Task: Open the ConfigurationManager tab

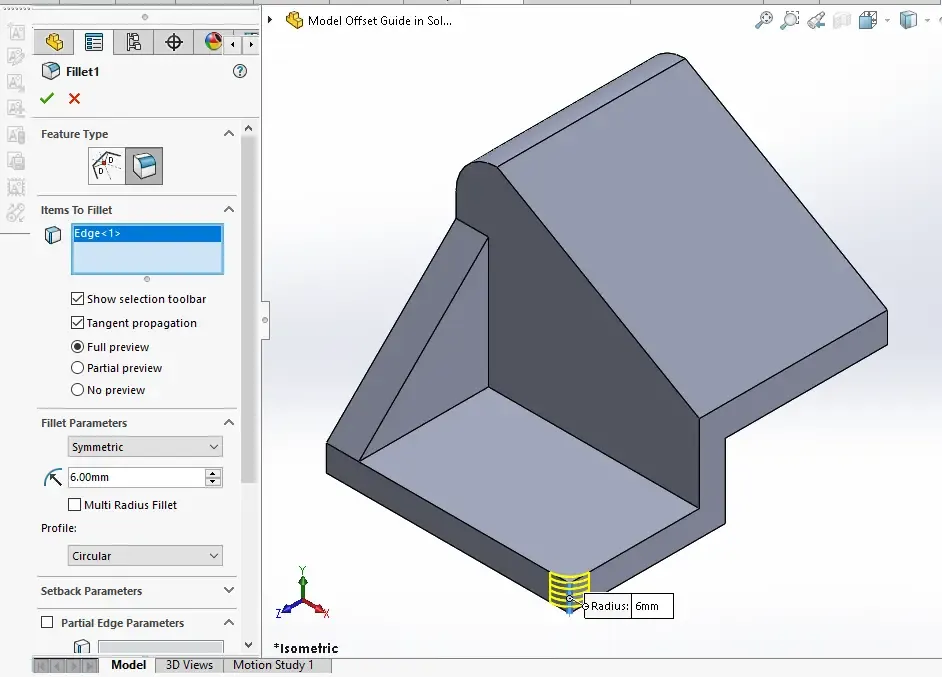Action: pyautogui.click(x=134, y=42)
